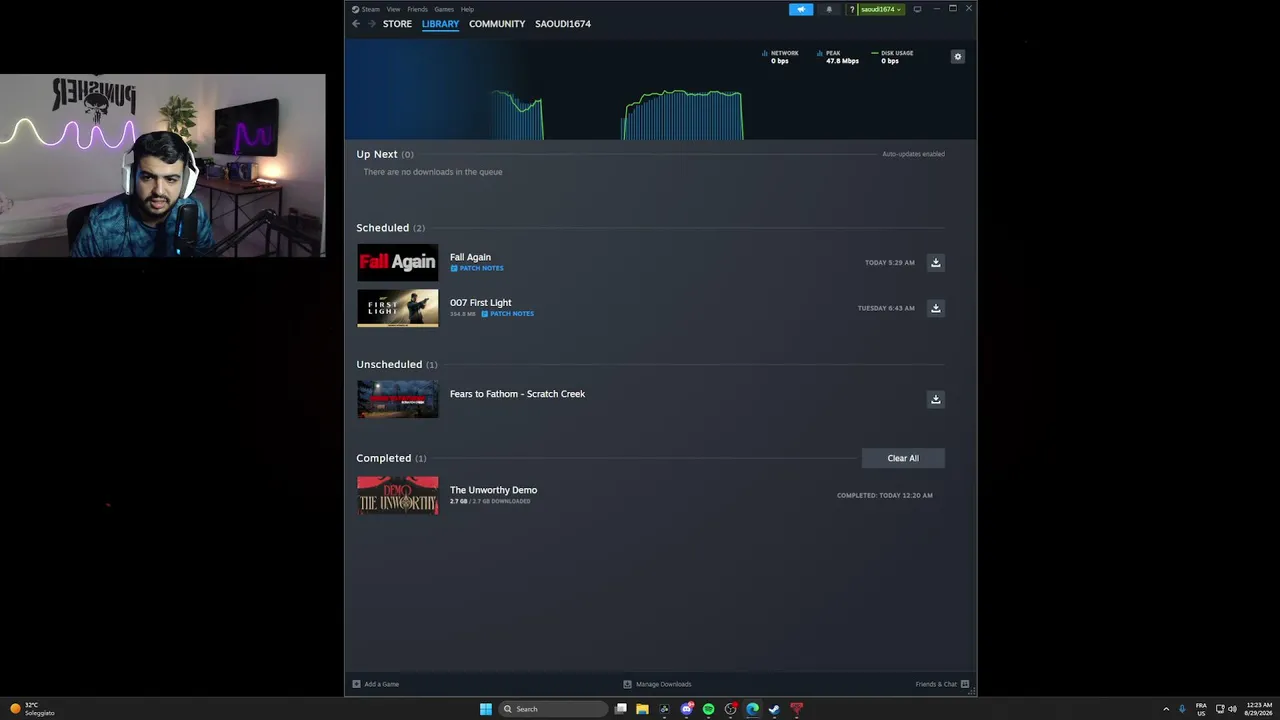
Task: Show hidden system tray icons
Action: (x=1166, y=709)
